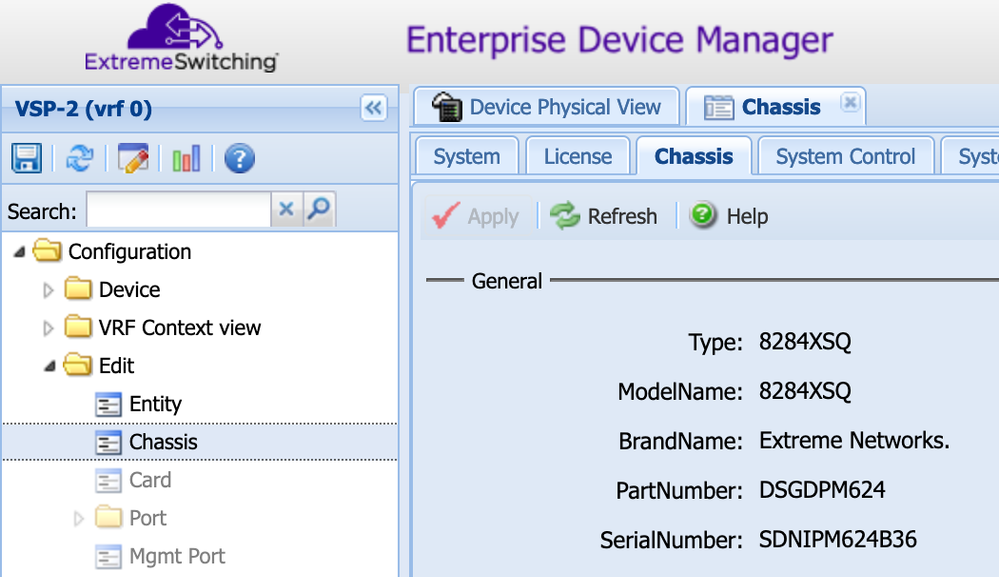
Task: Expand the Port folder arrow
Action: click(79, 518)
